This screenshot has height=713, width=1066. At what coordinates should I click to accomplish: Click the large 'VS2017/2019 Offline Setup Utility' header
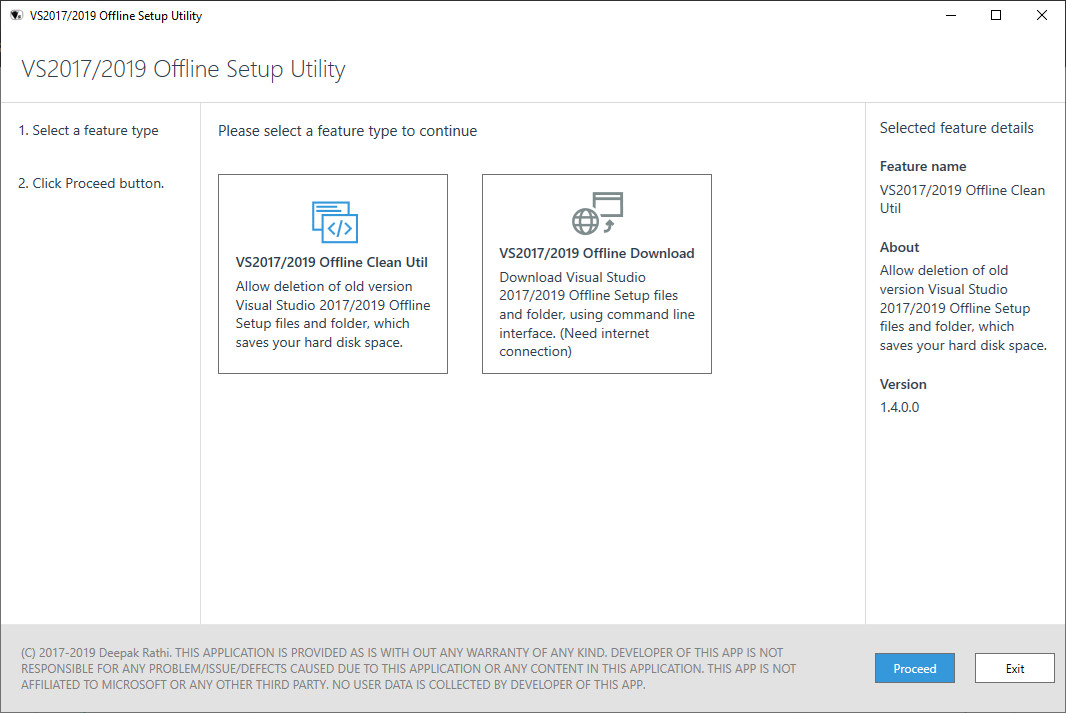[183, 69]
